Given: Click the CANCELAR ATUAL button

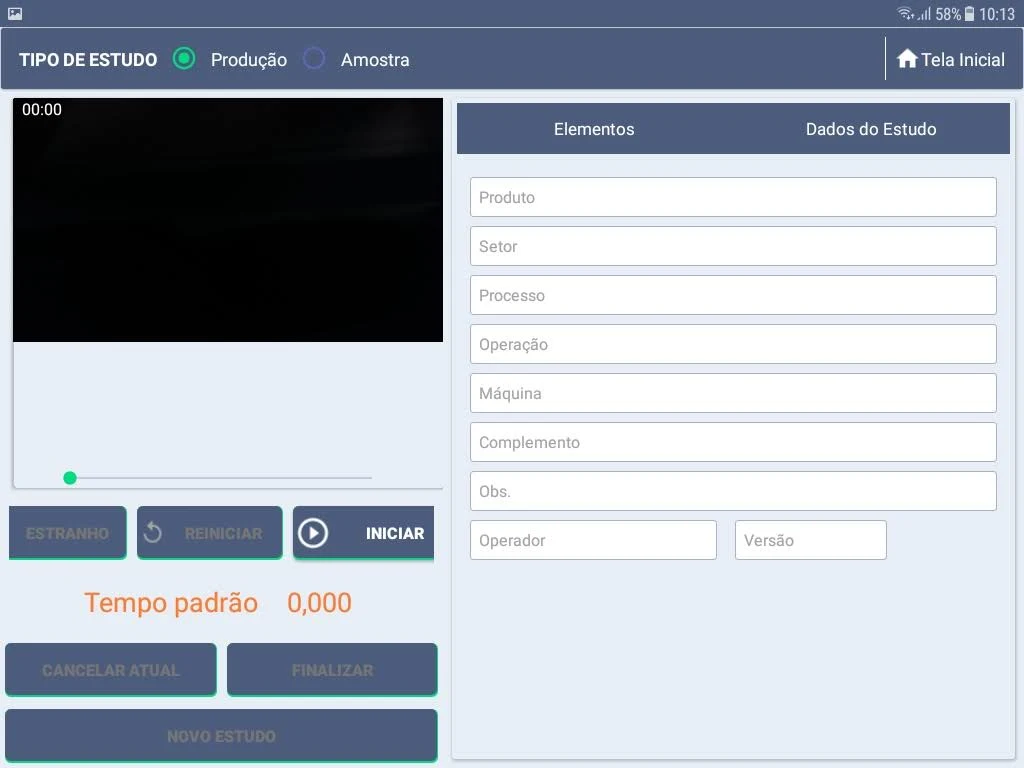Looking at the screenshot, I should (x=110, y=669).
